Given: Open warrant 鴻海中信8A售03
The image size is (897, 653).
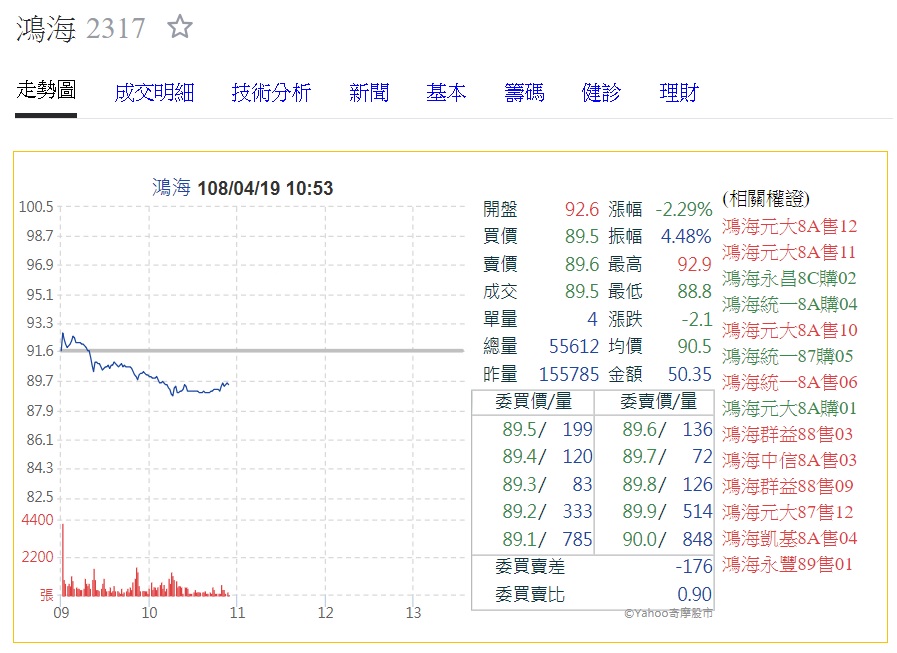Looking at the screenshot, I should 789,460.
